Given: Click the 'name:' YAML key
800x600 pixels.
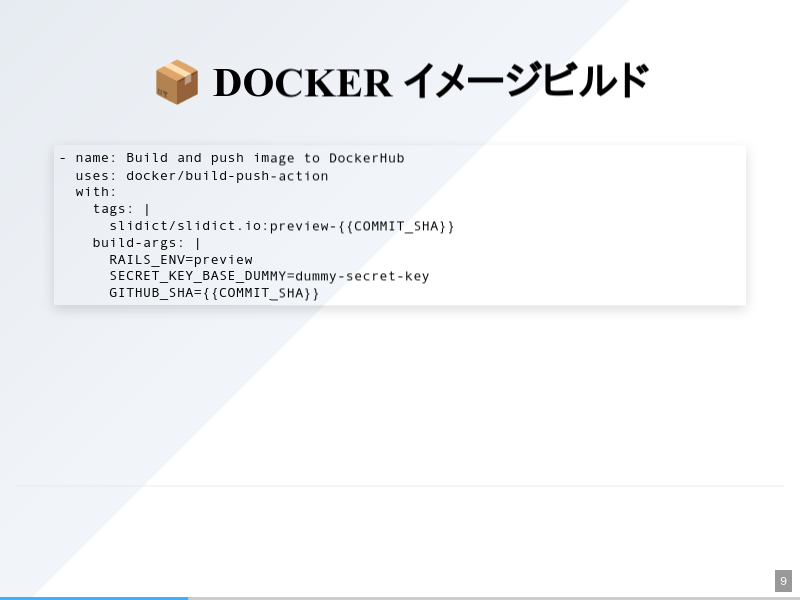Looking at the screenshot, I should pos(93,157).
